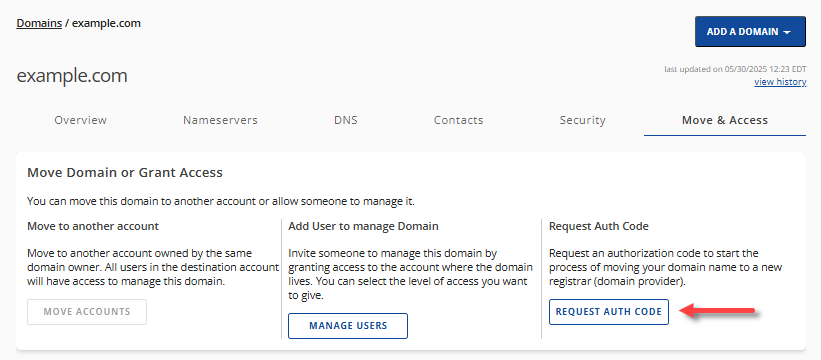Go to Domains breadcrumb link
Image resolution: width=821 pixels, height=360 pixels.
pyautogui.click(x=39, y=24)
